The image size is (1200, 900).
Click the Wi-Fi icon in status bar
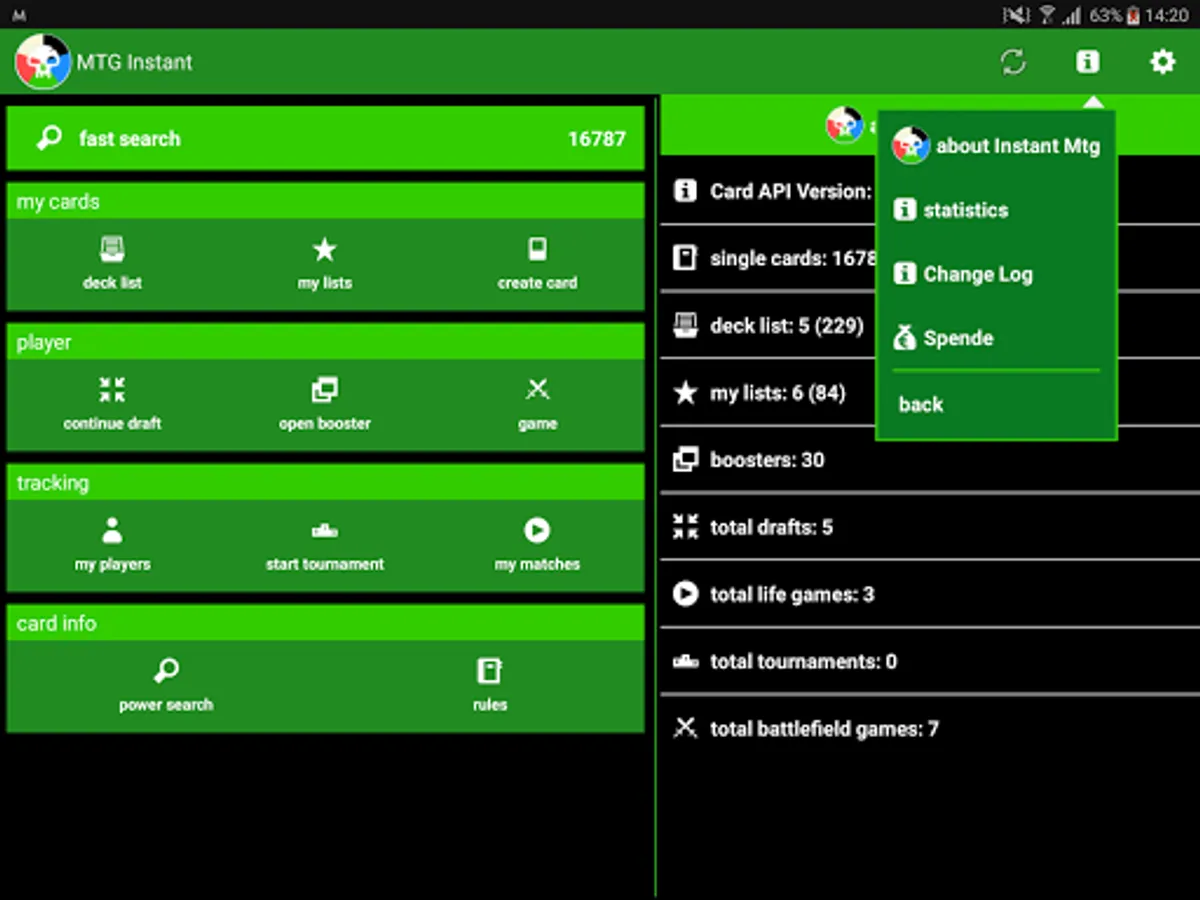(x=1047, y=15)
